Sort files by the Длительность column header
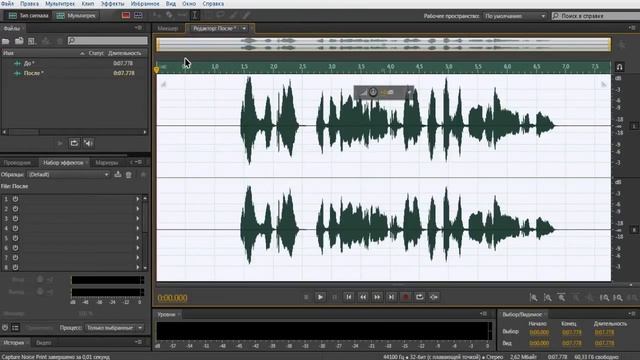Image resolution: width=640 pixels, height=360 pixels. pos(124,53)
